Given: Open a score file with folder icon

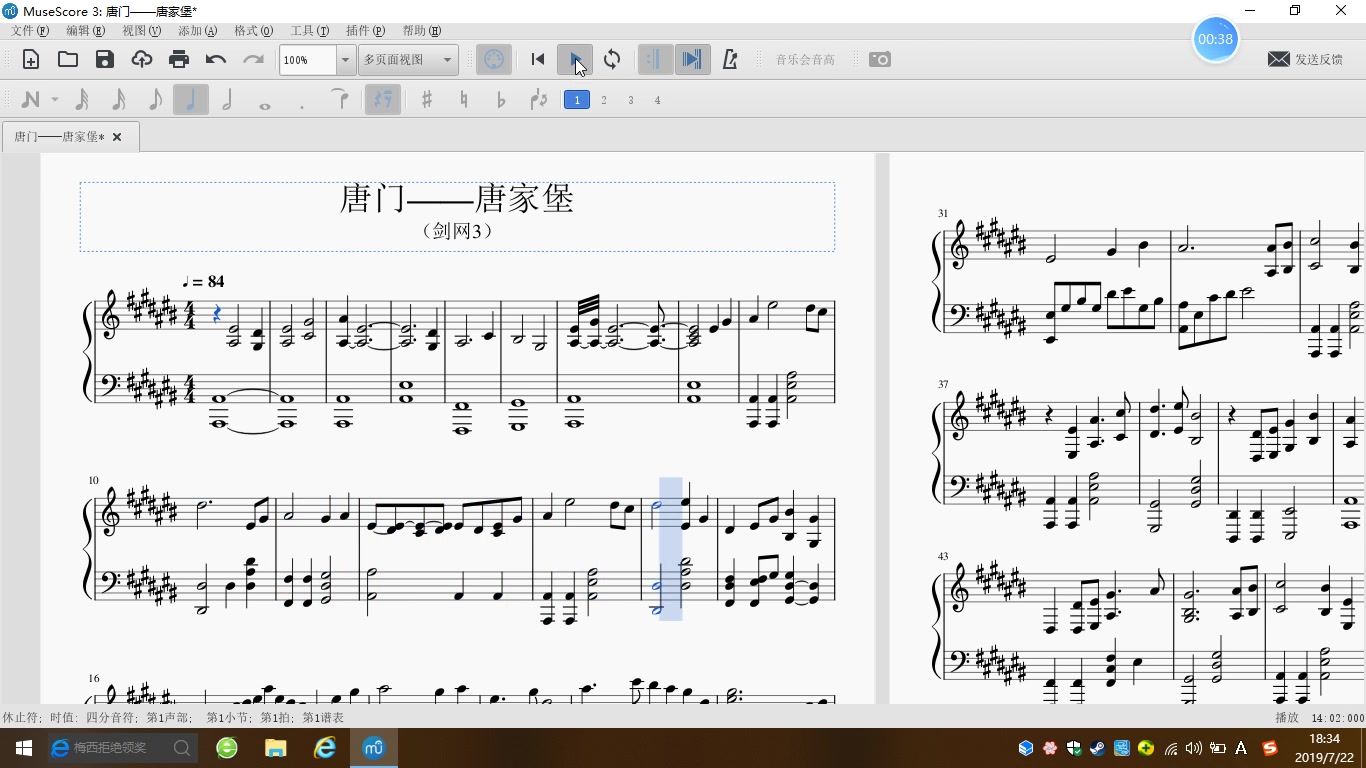Looking at the screenshot, I should [68, 60].
